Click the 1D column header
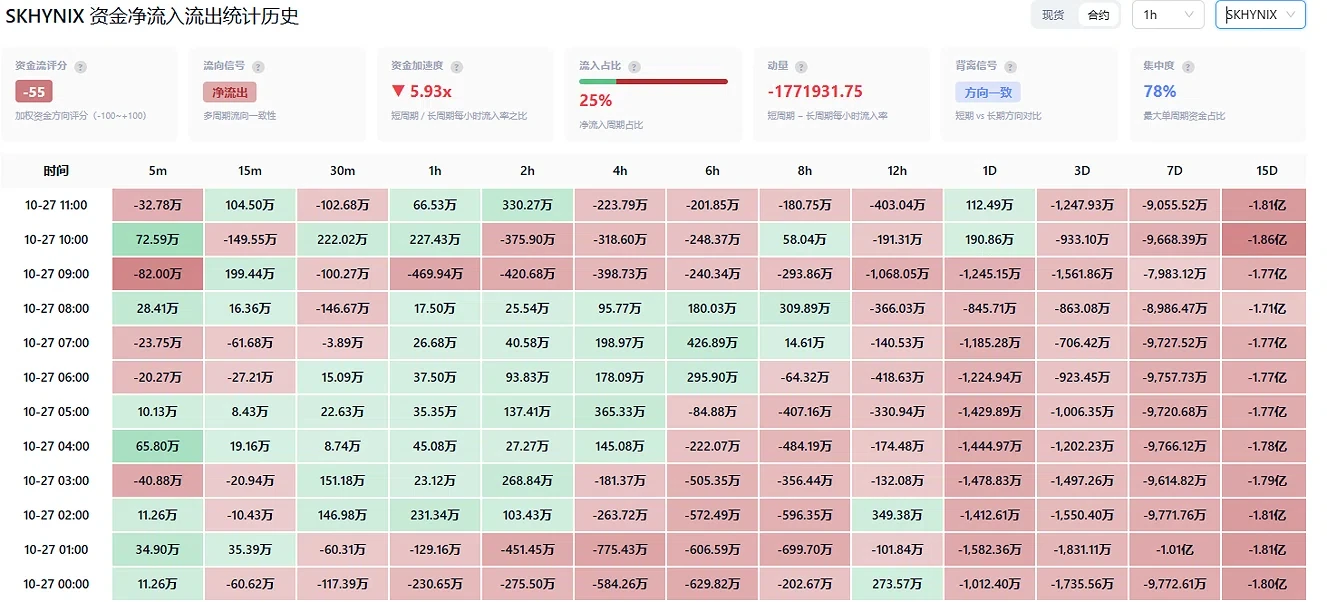 point(989,171)
